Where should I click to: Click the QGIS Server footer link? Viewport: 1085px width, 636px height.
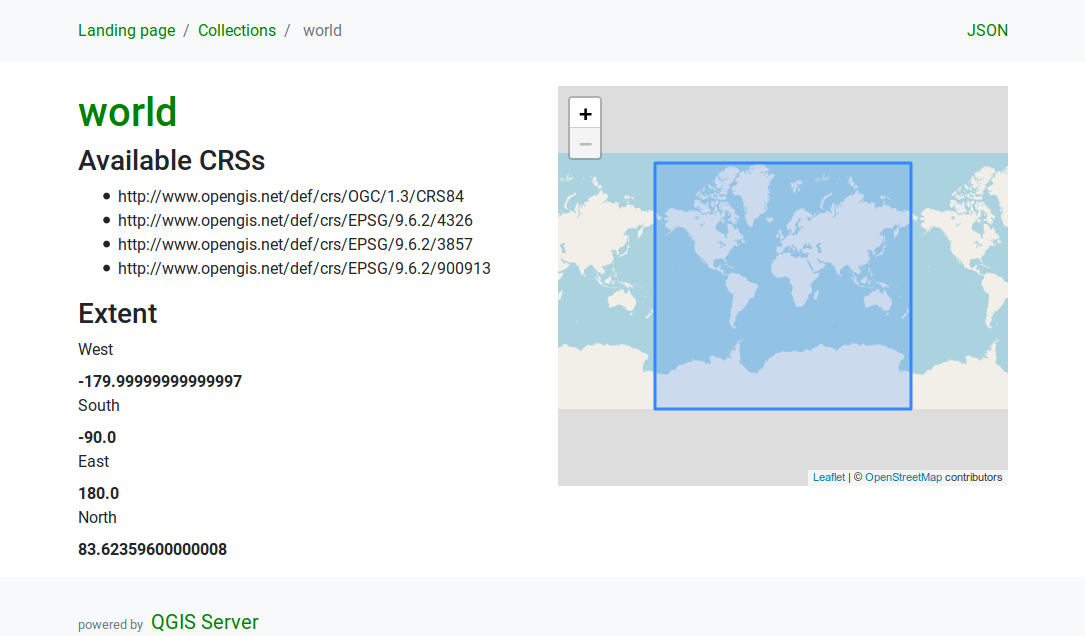[x=205, y=621]
